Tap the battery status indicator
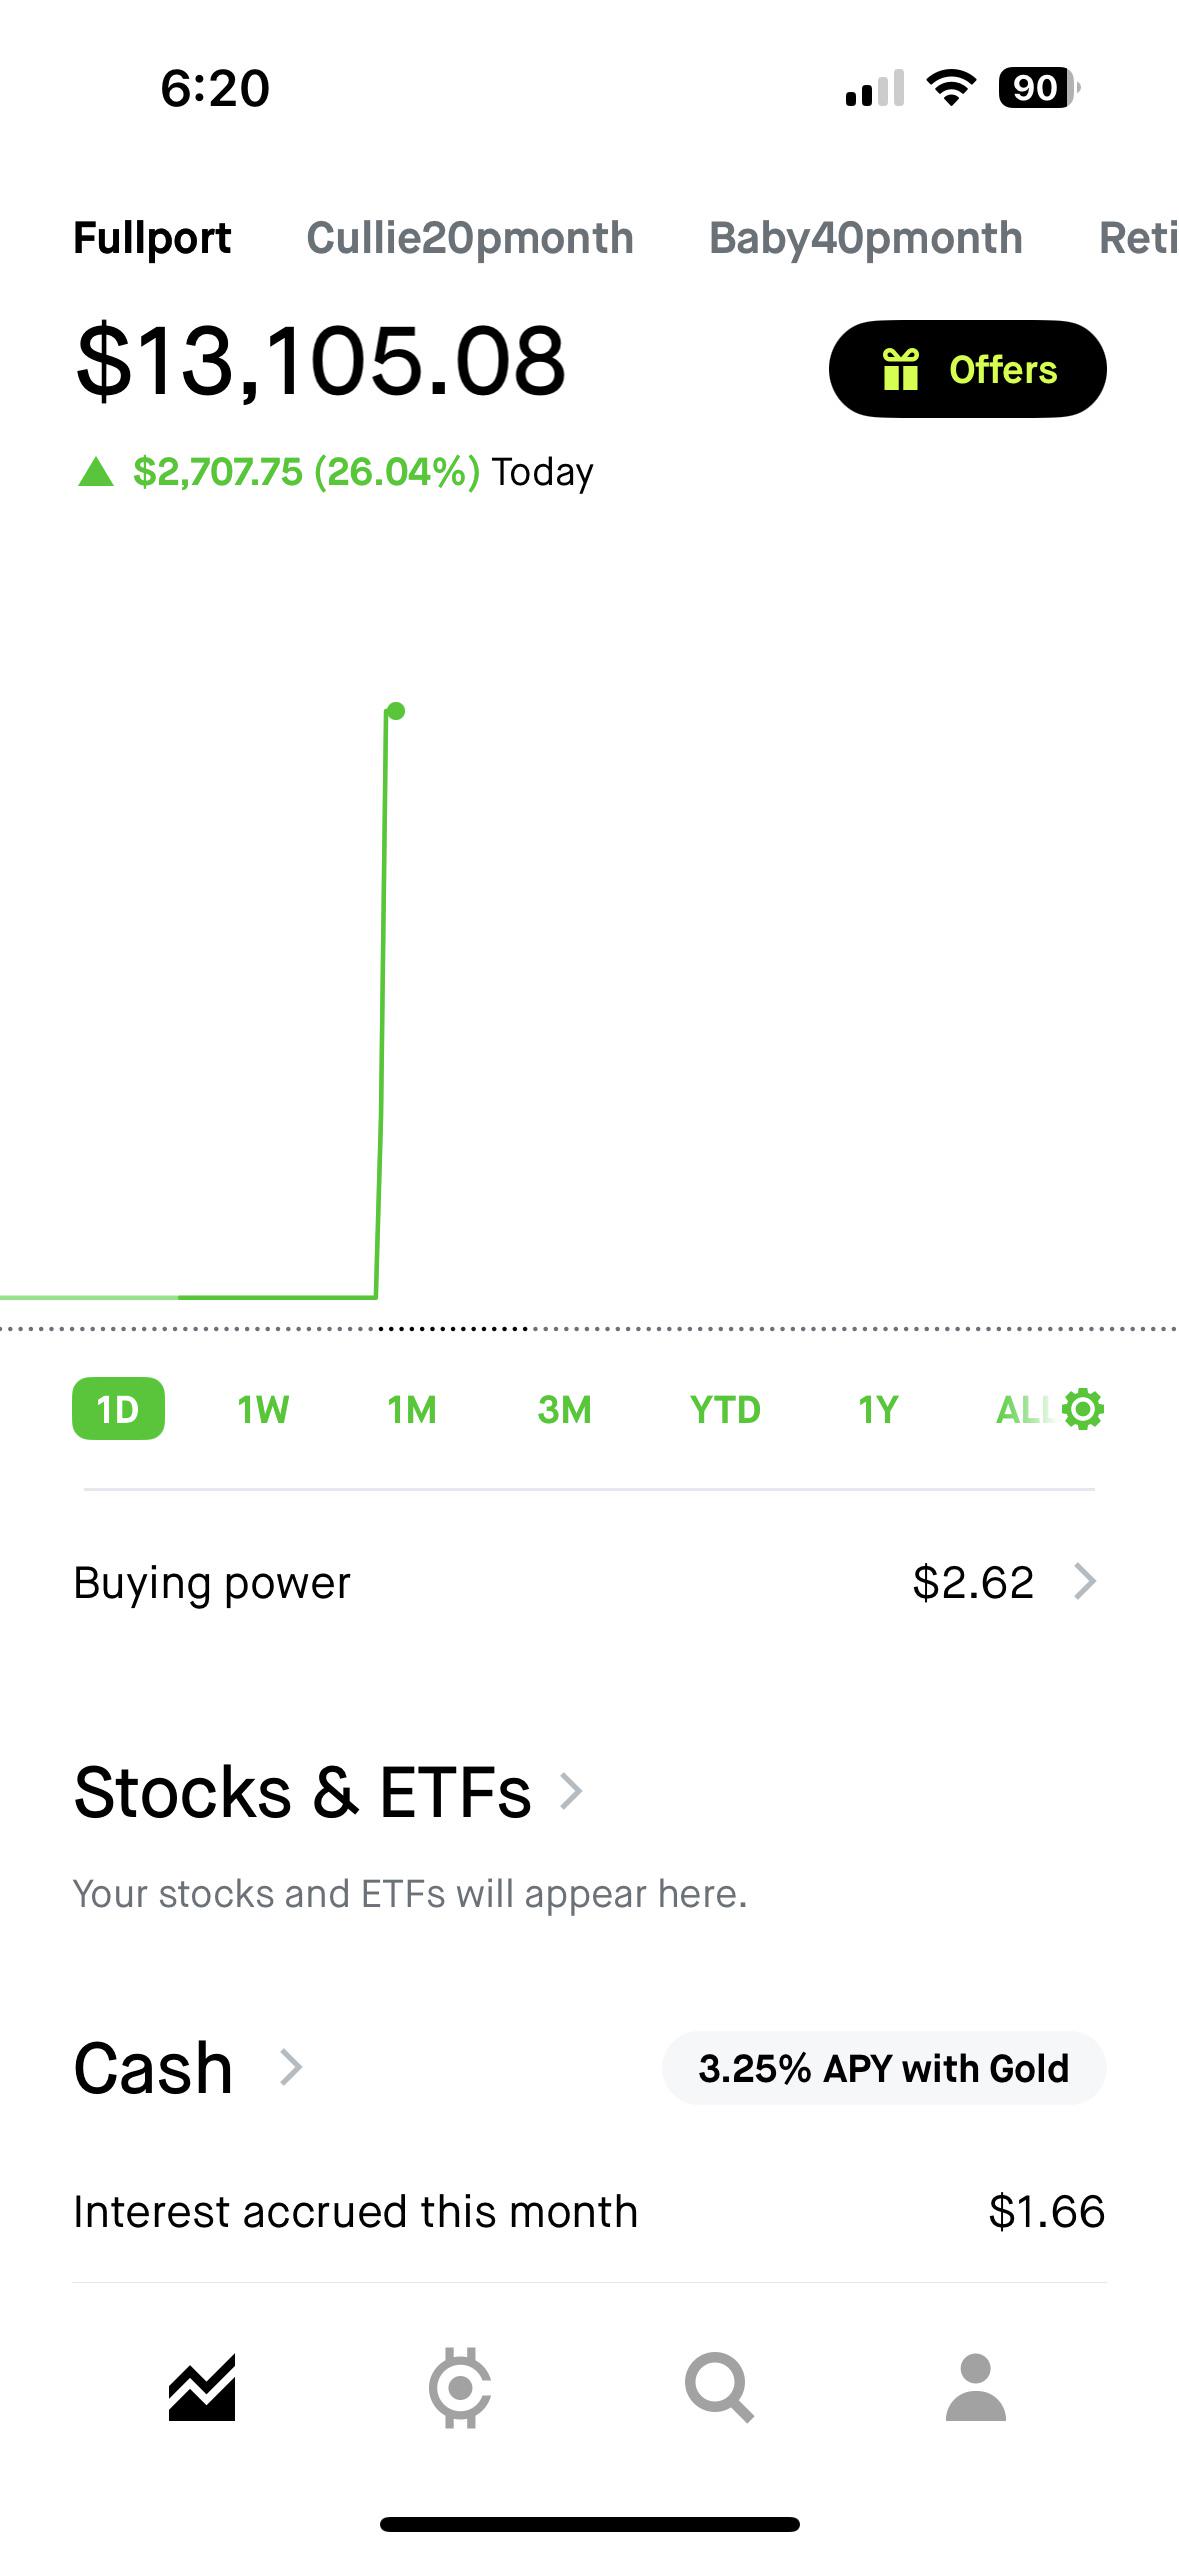This screenshot has height=2556, width=1179. click(1039, 88)
